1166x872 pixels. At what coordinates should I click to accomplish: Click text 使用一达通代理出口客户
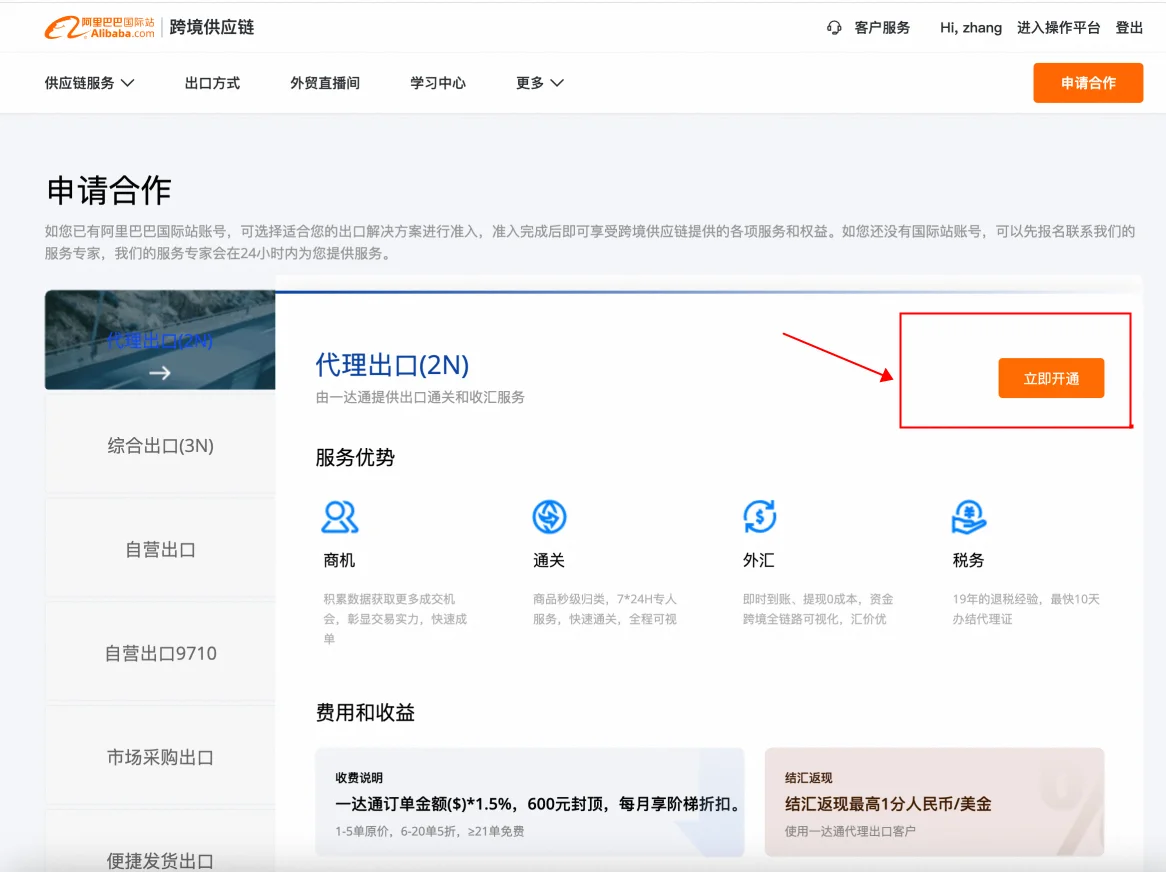coord(850,831)
